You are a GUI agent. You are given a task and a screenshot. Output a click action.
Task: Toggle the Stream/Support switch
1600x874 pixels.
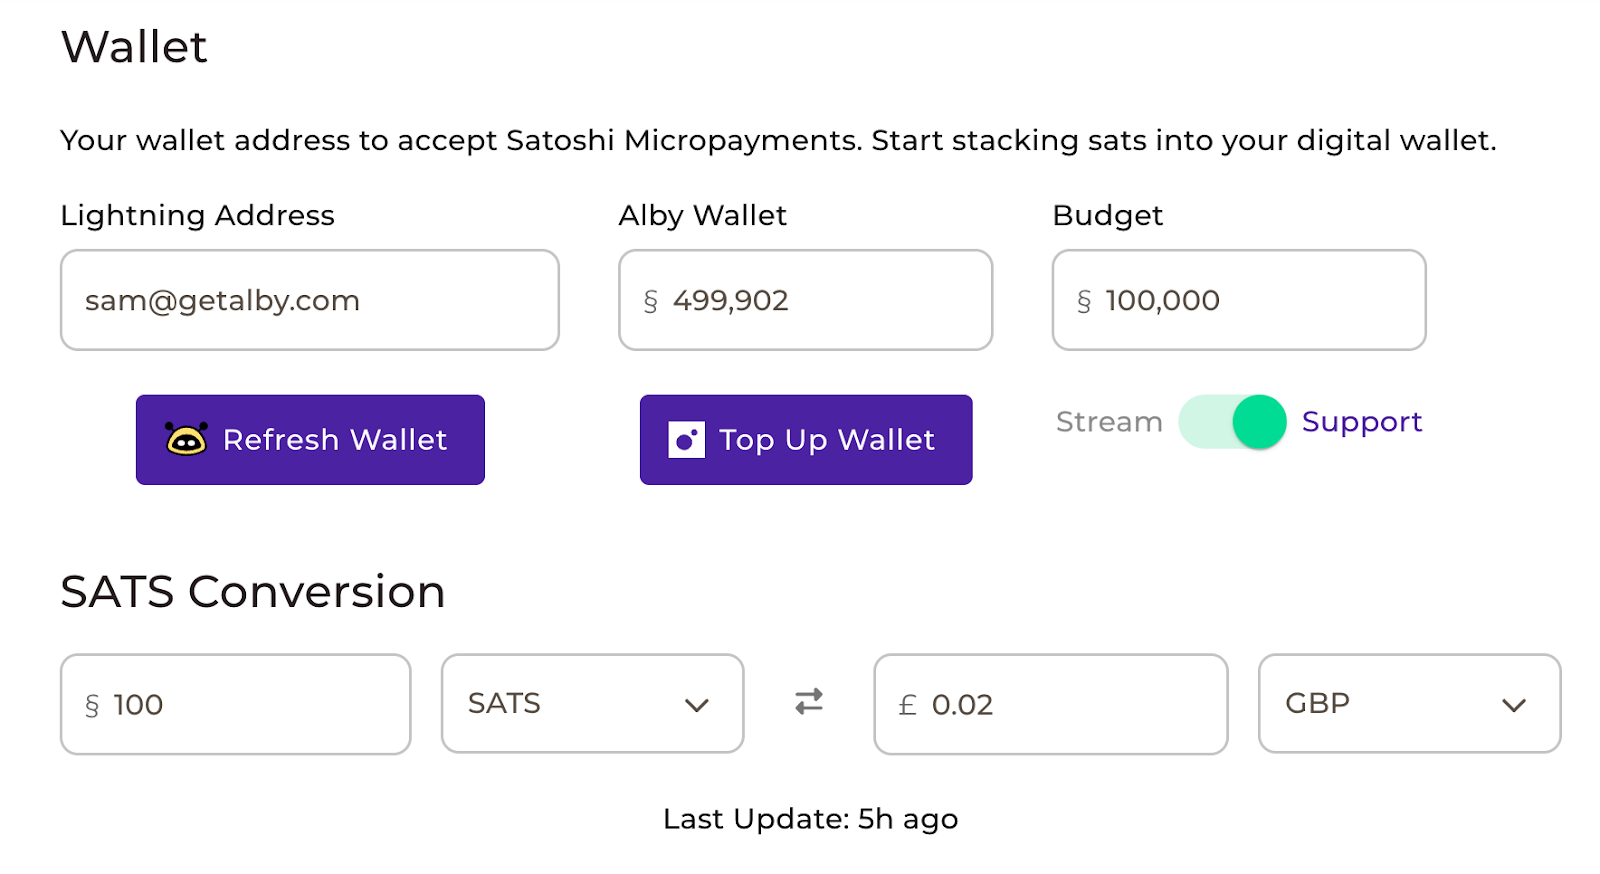point(1232,422)
